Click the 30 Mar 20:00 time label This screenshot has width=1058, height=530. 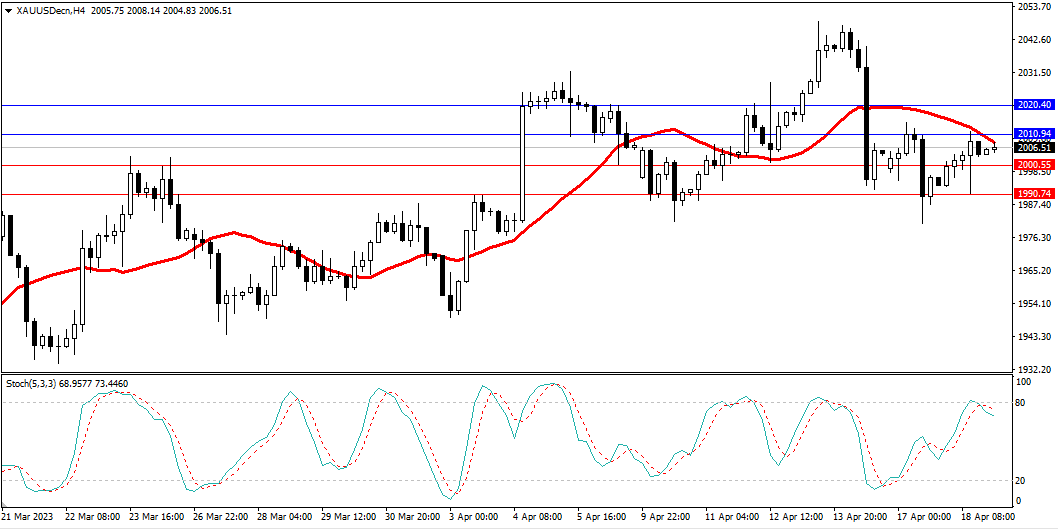point(413,516)
